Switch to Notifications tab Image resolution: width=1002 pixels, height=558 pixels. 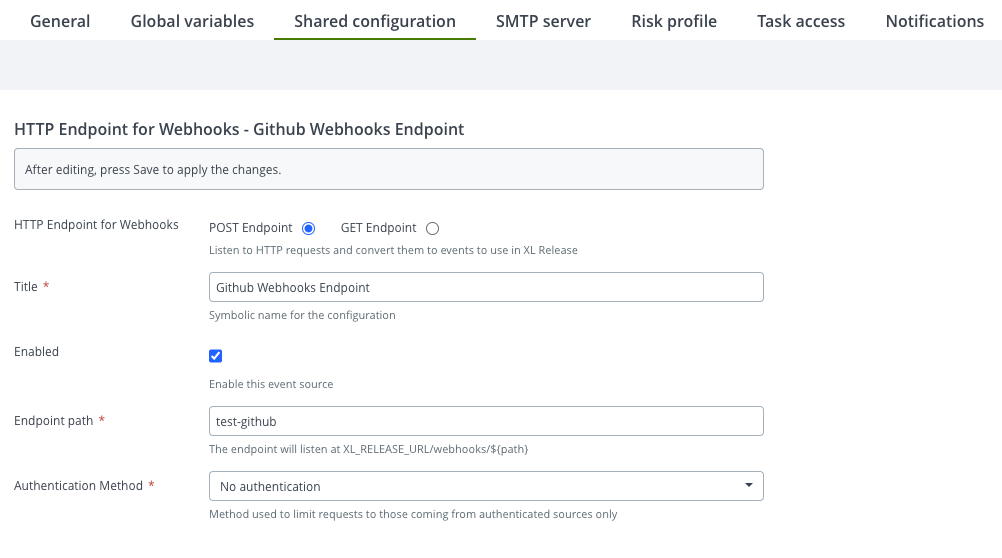click(x=934, y=21)
